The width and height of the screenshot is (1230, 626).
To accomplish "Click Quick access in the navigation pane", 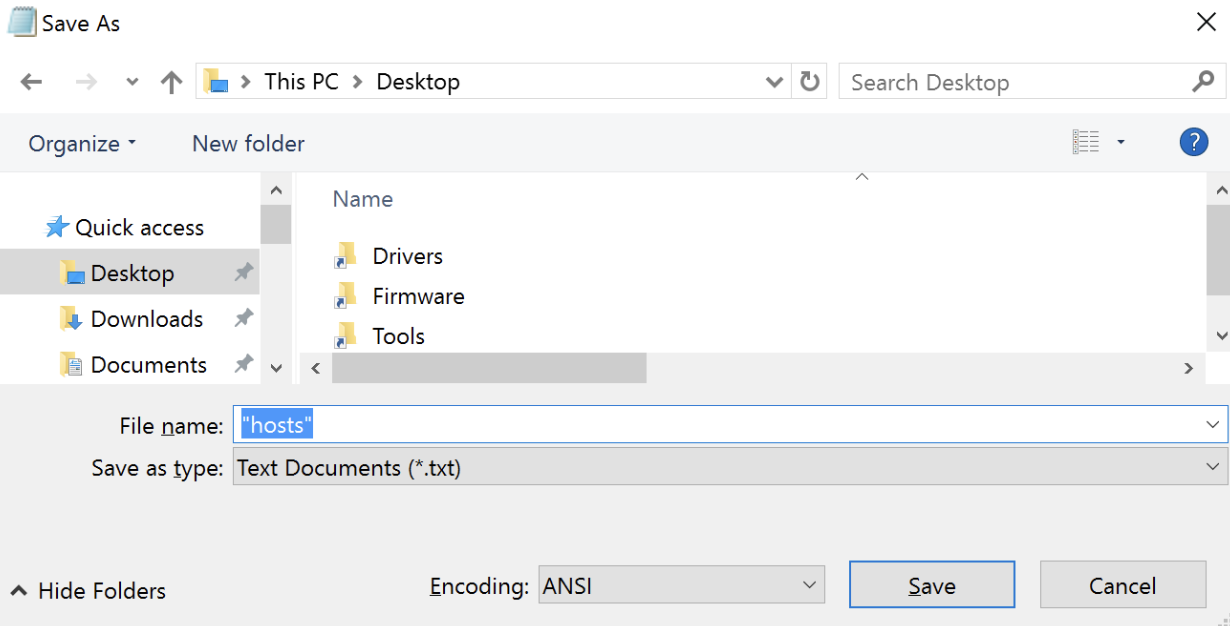I will pyautogui.click(x=140, y=226).
